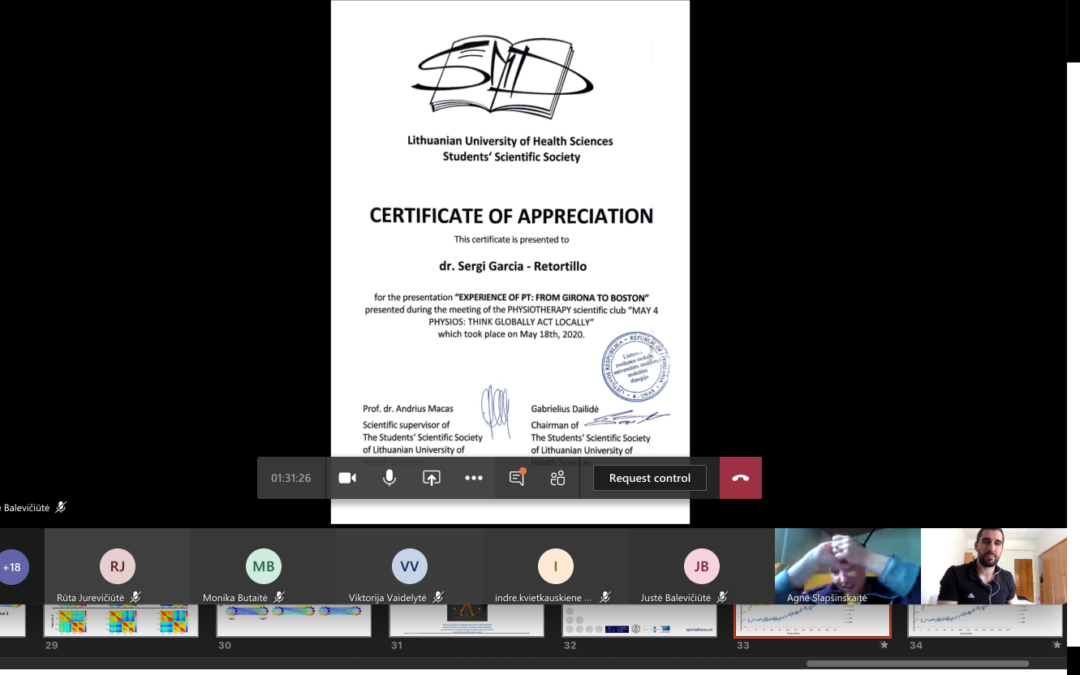
Task: Toggle the camera in call toolbar
Action: point(347,477)
